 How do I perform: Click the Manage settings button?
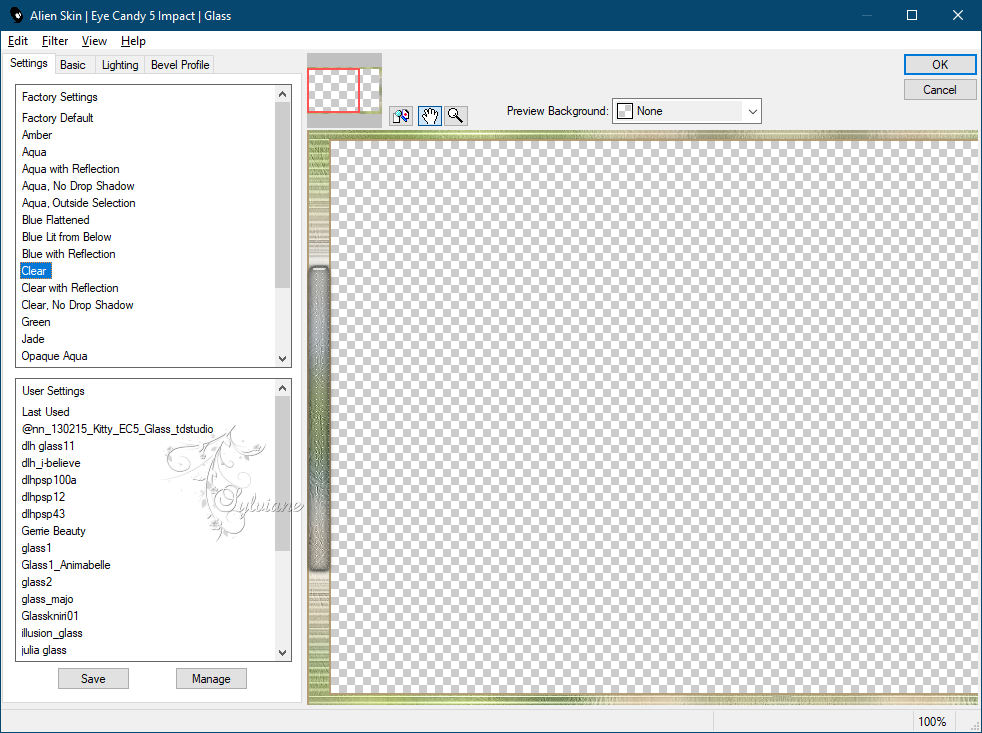pyautogui.click(x=211, y=678)
